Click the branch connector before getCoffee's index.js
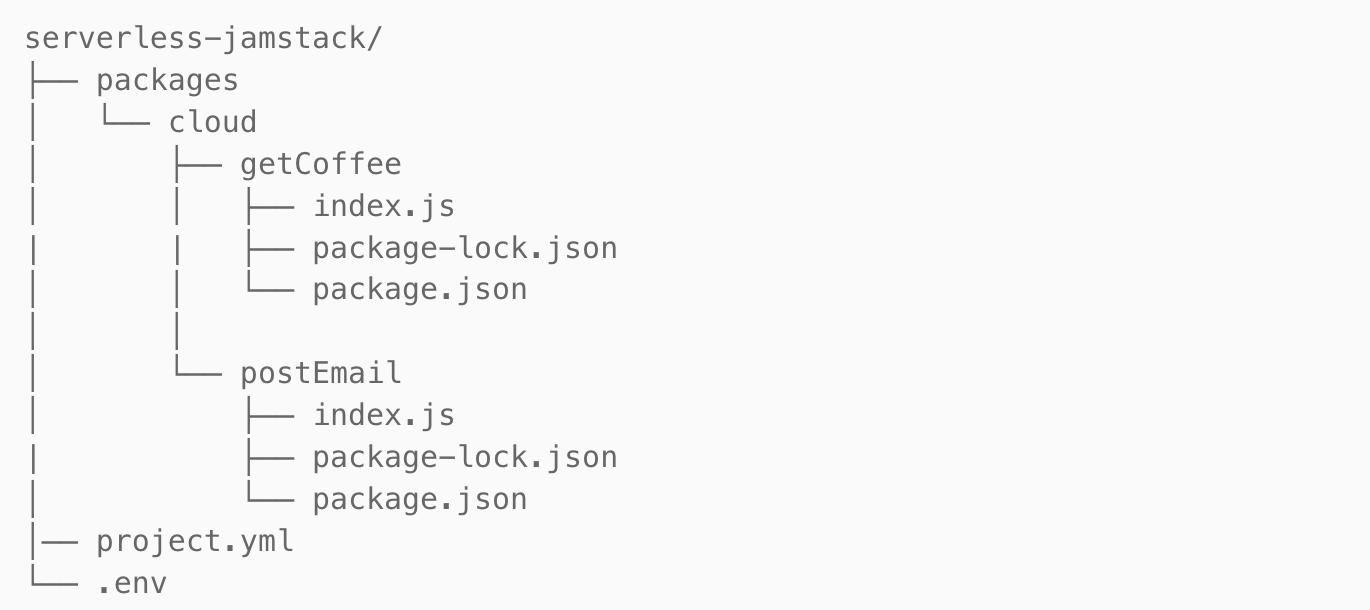The width and height of the screenshot is (1370, 610). pos(268,206)
